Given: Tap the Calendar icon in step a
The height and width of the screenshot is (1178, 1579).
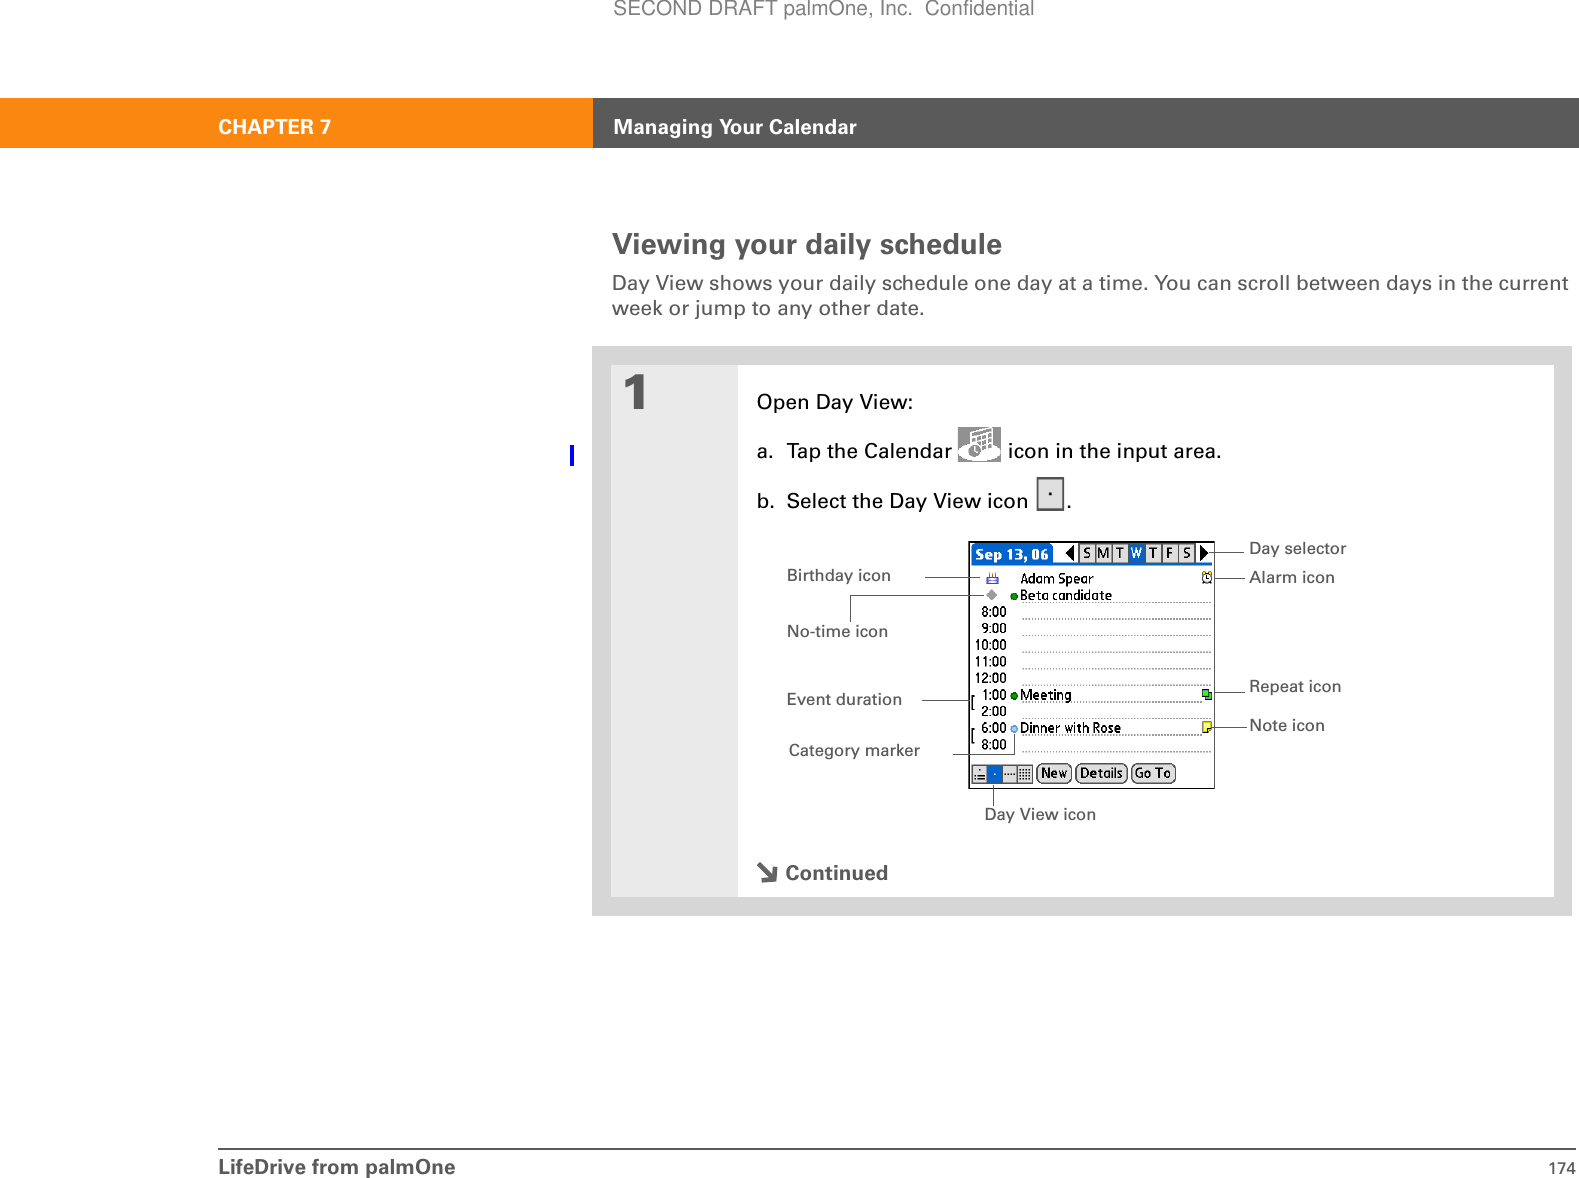Looking at the screenshot, I should (979, 445).
